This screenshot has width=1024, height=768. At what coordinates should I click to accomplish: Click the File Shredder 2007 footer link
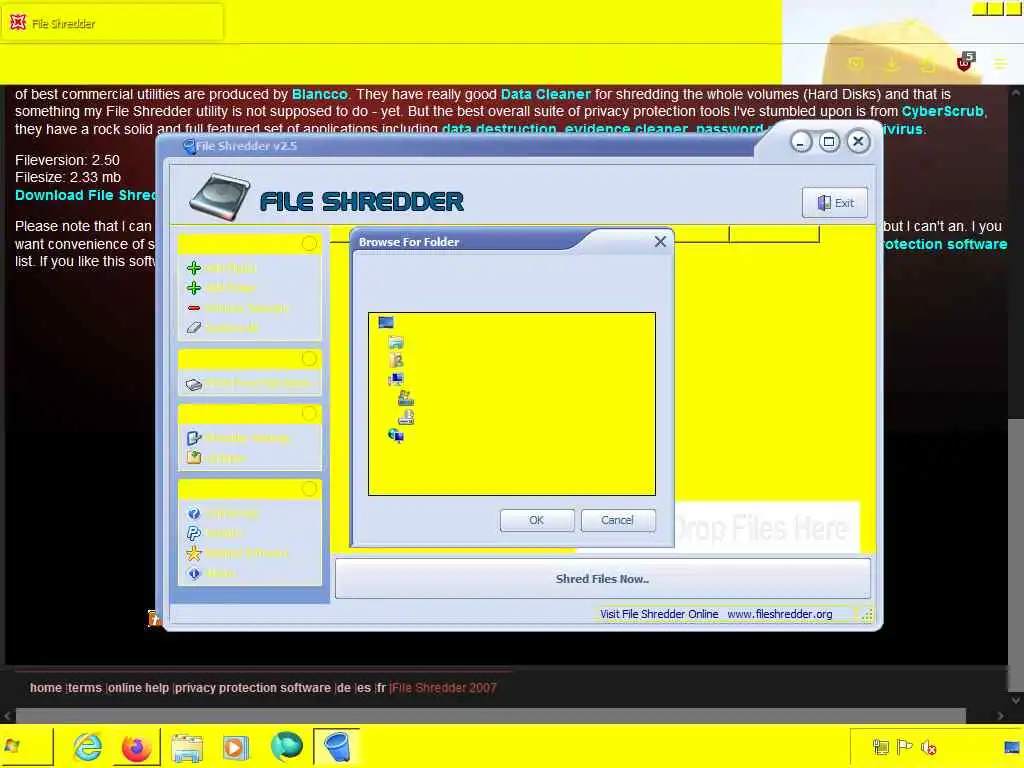tap(444, 688)
